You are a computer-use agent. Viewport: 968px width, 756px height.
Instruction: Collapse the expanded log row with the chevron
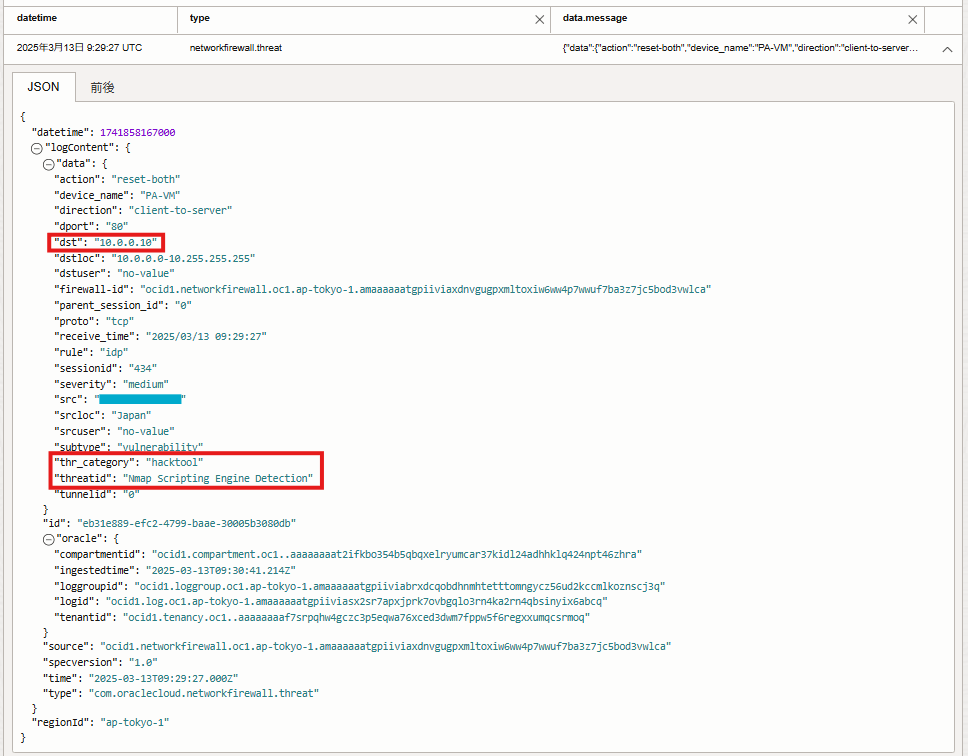tap(947, 48)
